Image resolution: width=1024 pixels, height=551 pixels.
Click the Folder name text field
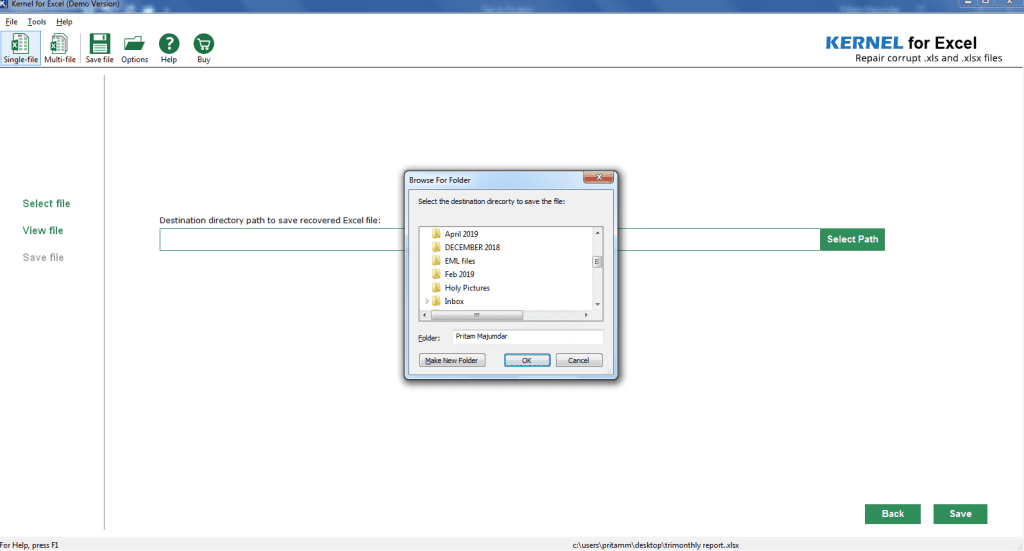point(527,337)
